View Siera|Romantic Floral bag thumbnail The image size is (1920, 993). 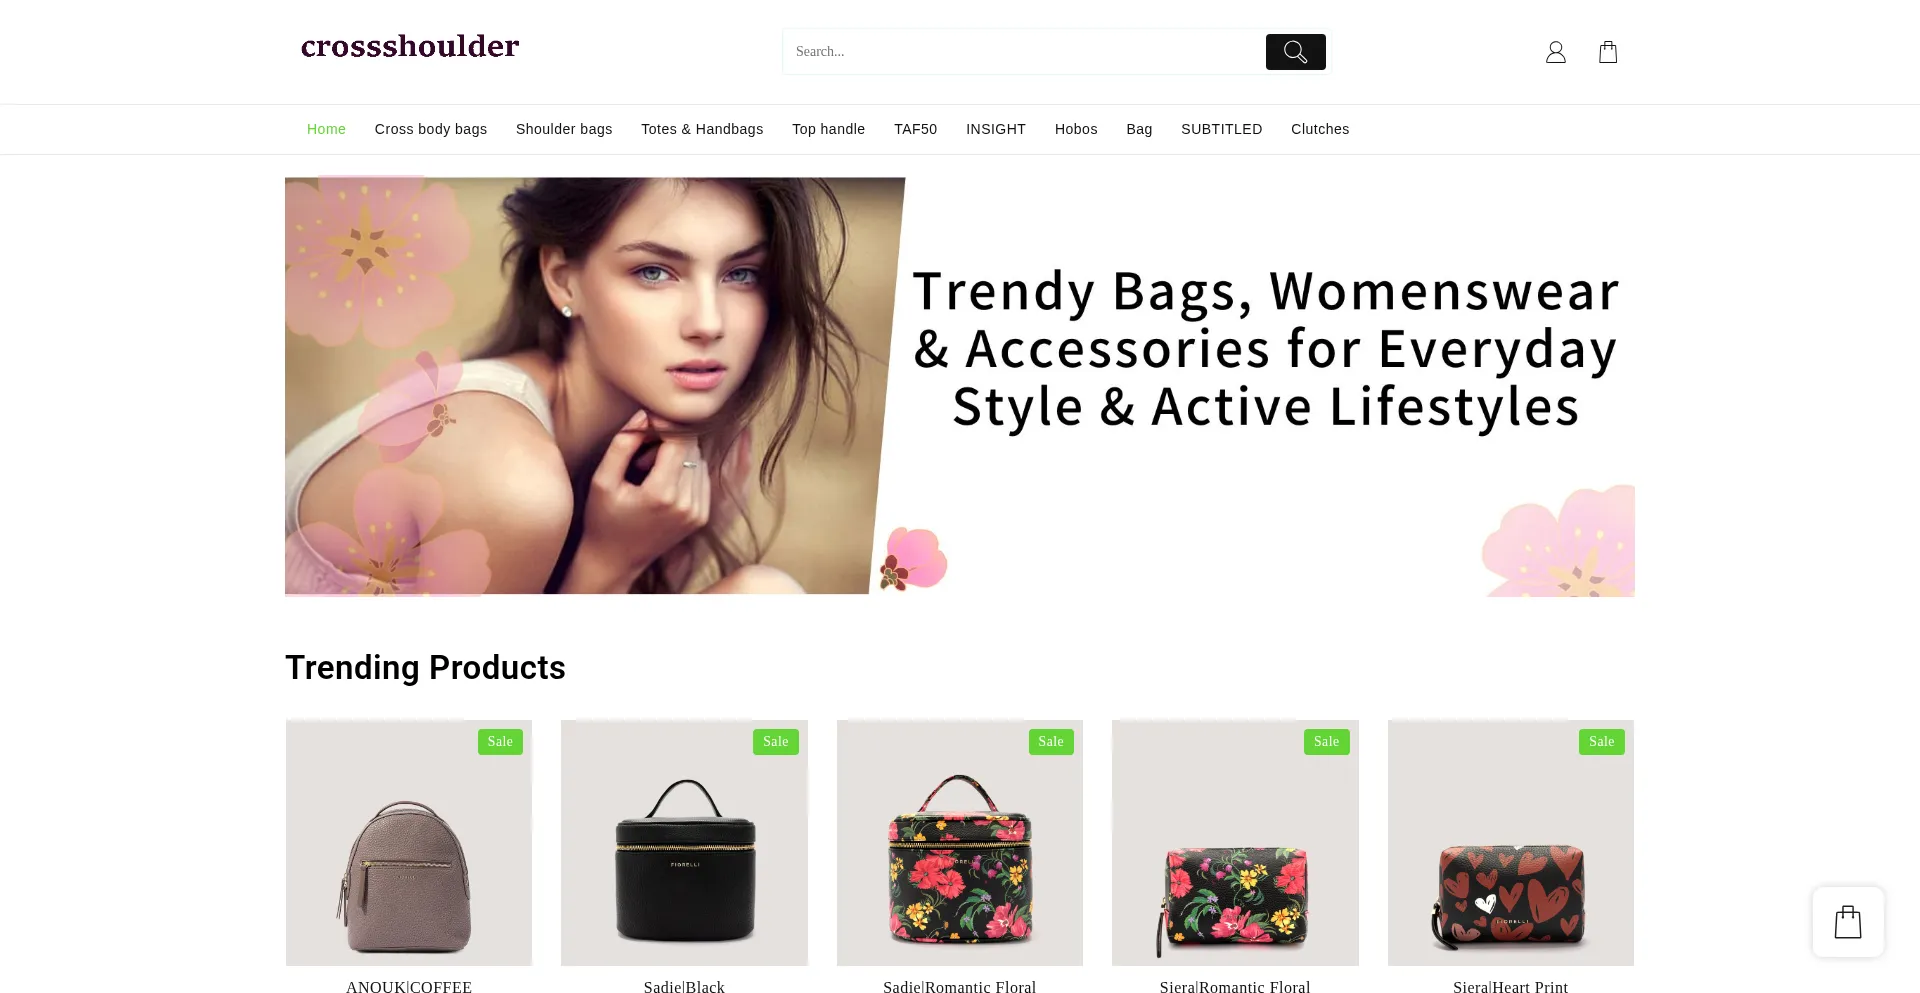point(1235,843)
